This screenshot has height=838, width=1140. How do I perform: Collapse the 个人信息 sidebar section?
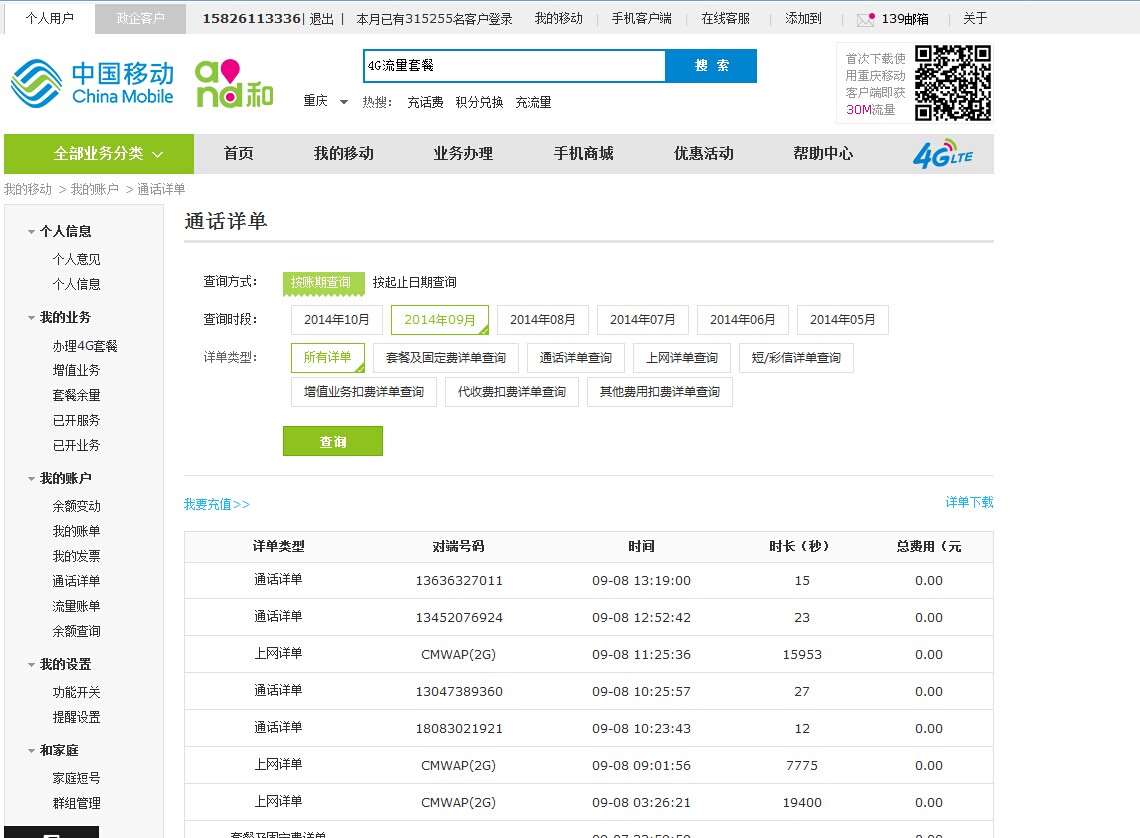32,232
